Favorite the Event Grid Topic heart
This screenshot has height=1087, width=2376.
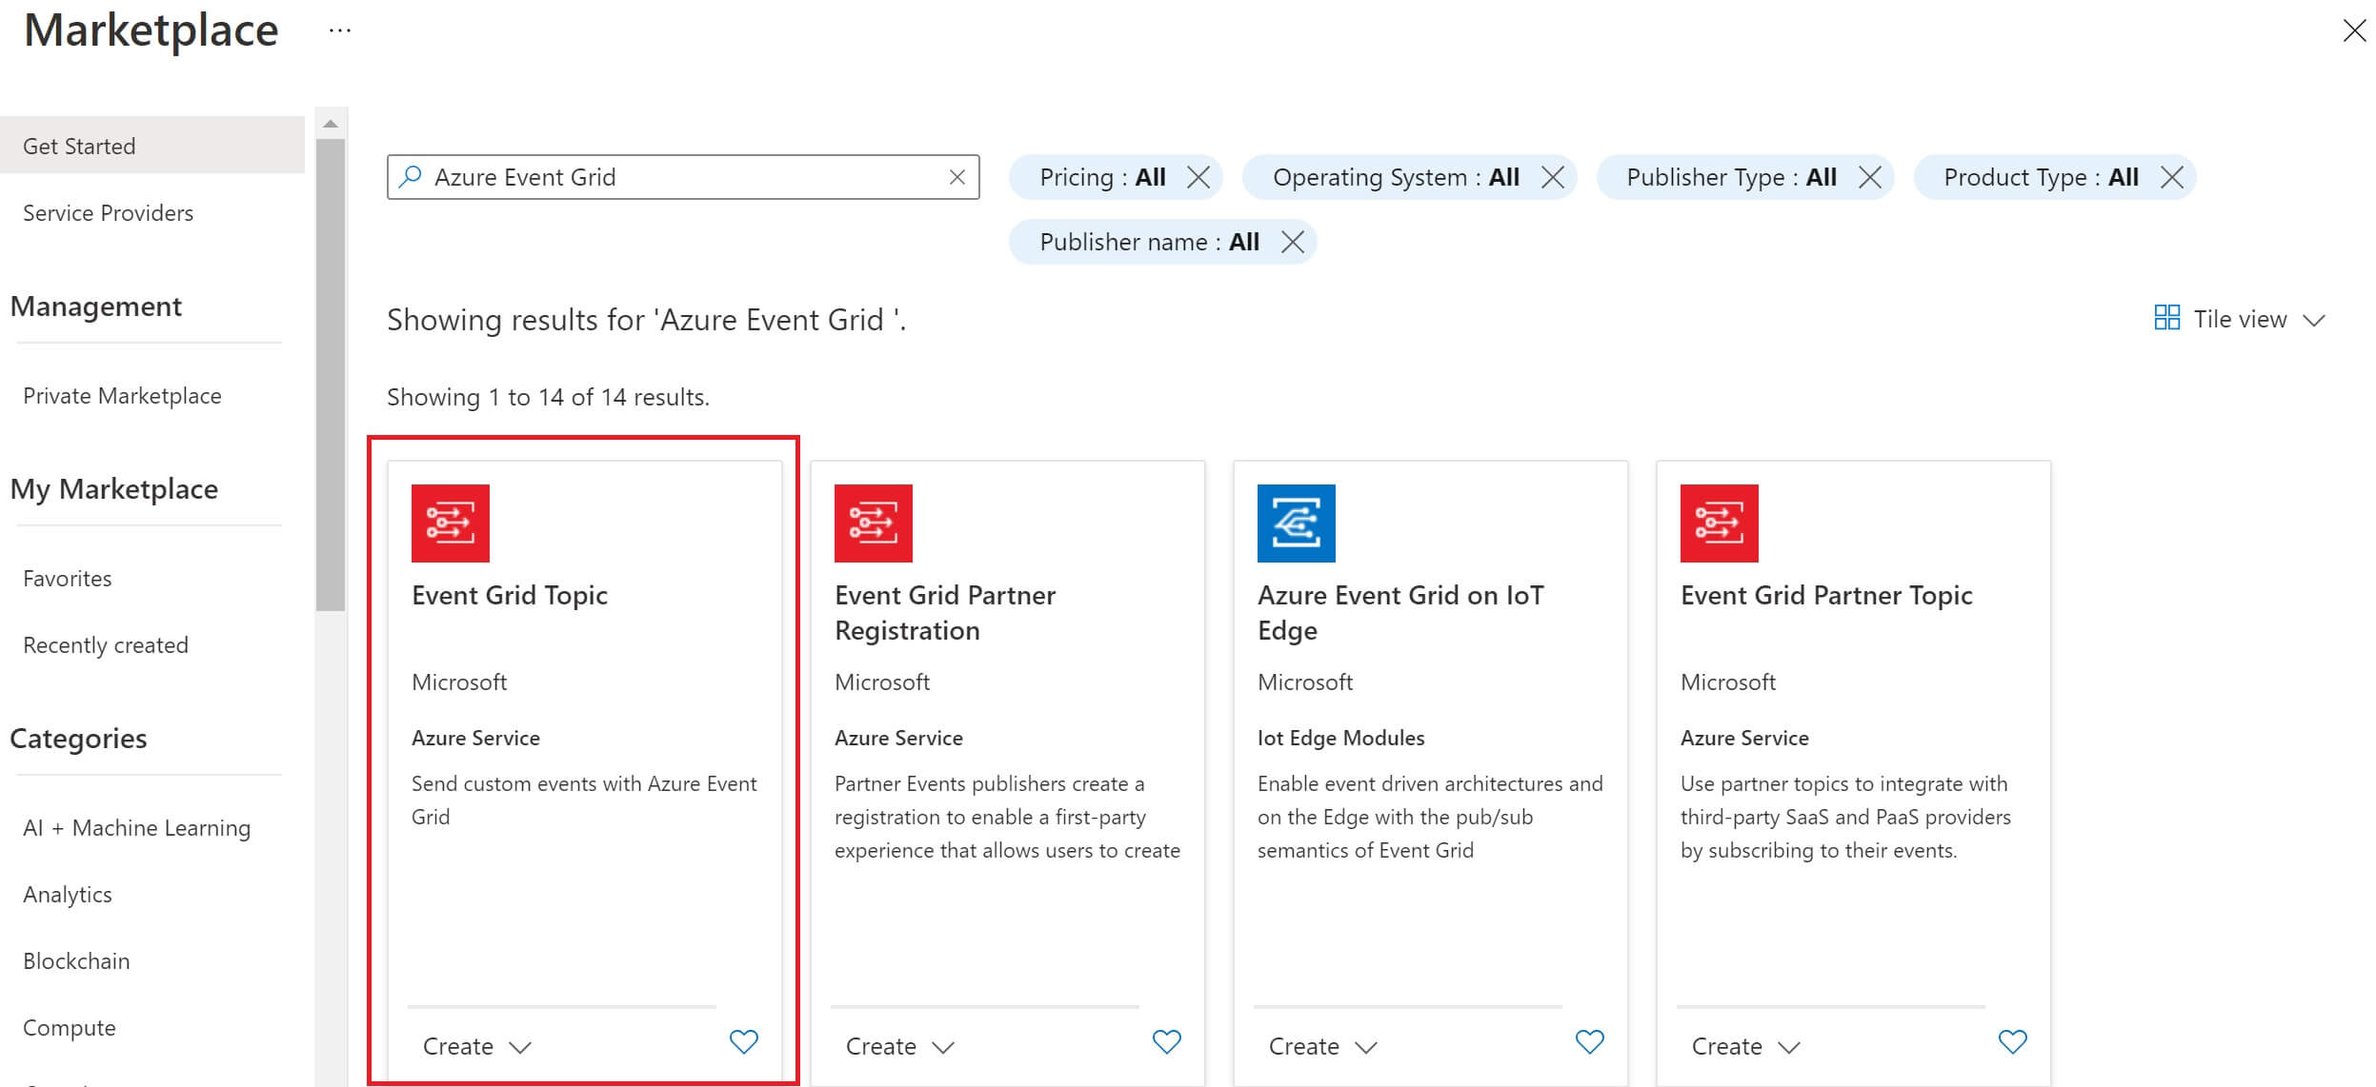tap(743, 1042)
